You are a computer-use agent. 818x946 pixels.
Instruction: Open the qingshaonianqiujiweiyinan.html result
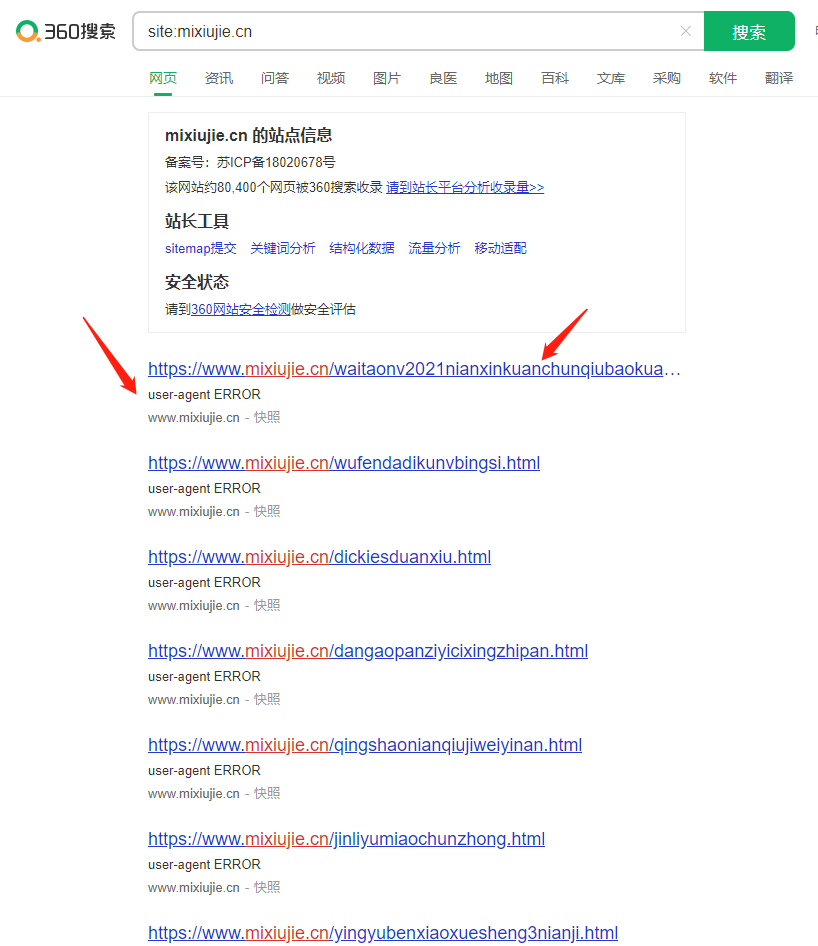click(x=365, y=745)
